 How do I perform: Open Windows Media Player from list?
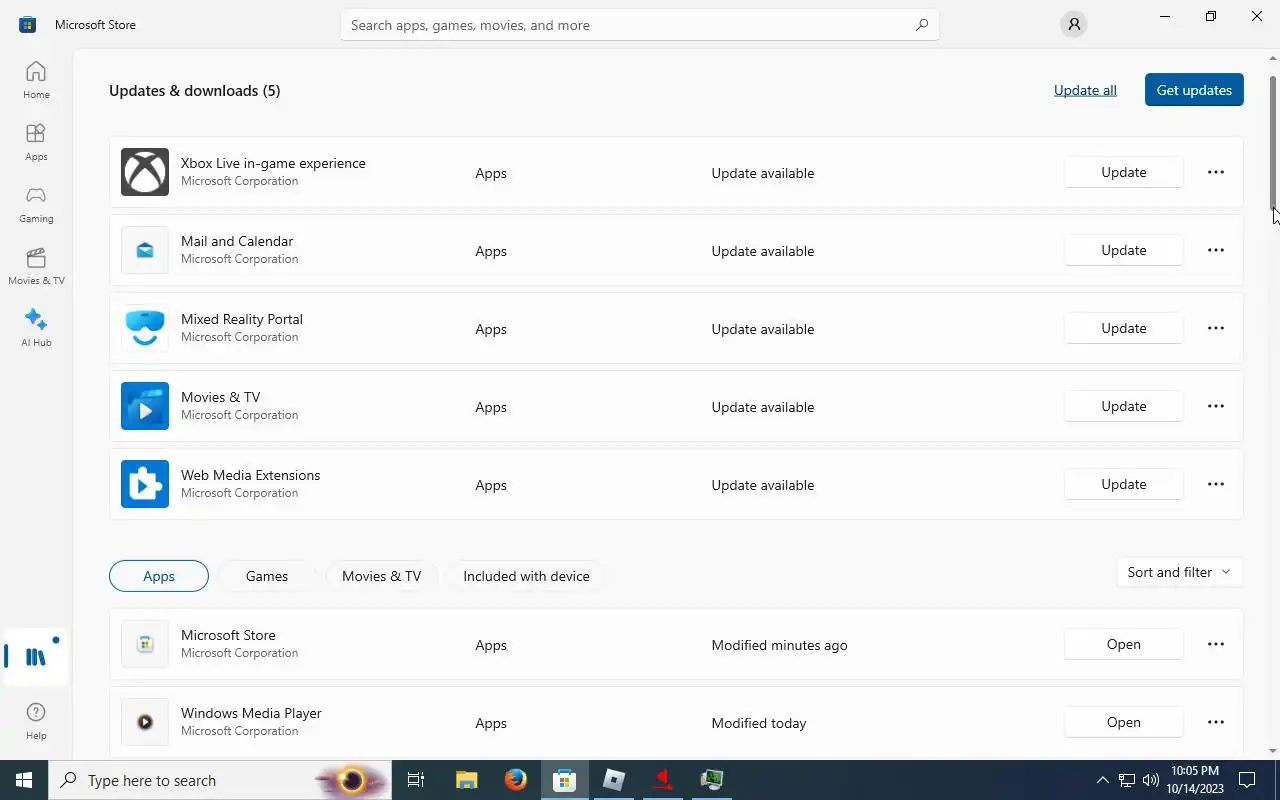point(1124,722)
